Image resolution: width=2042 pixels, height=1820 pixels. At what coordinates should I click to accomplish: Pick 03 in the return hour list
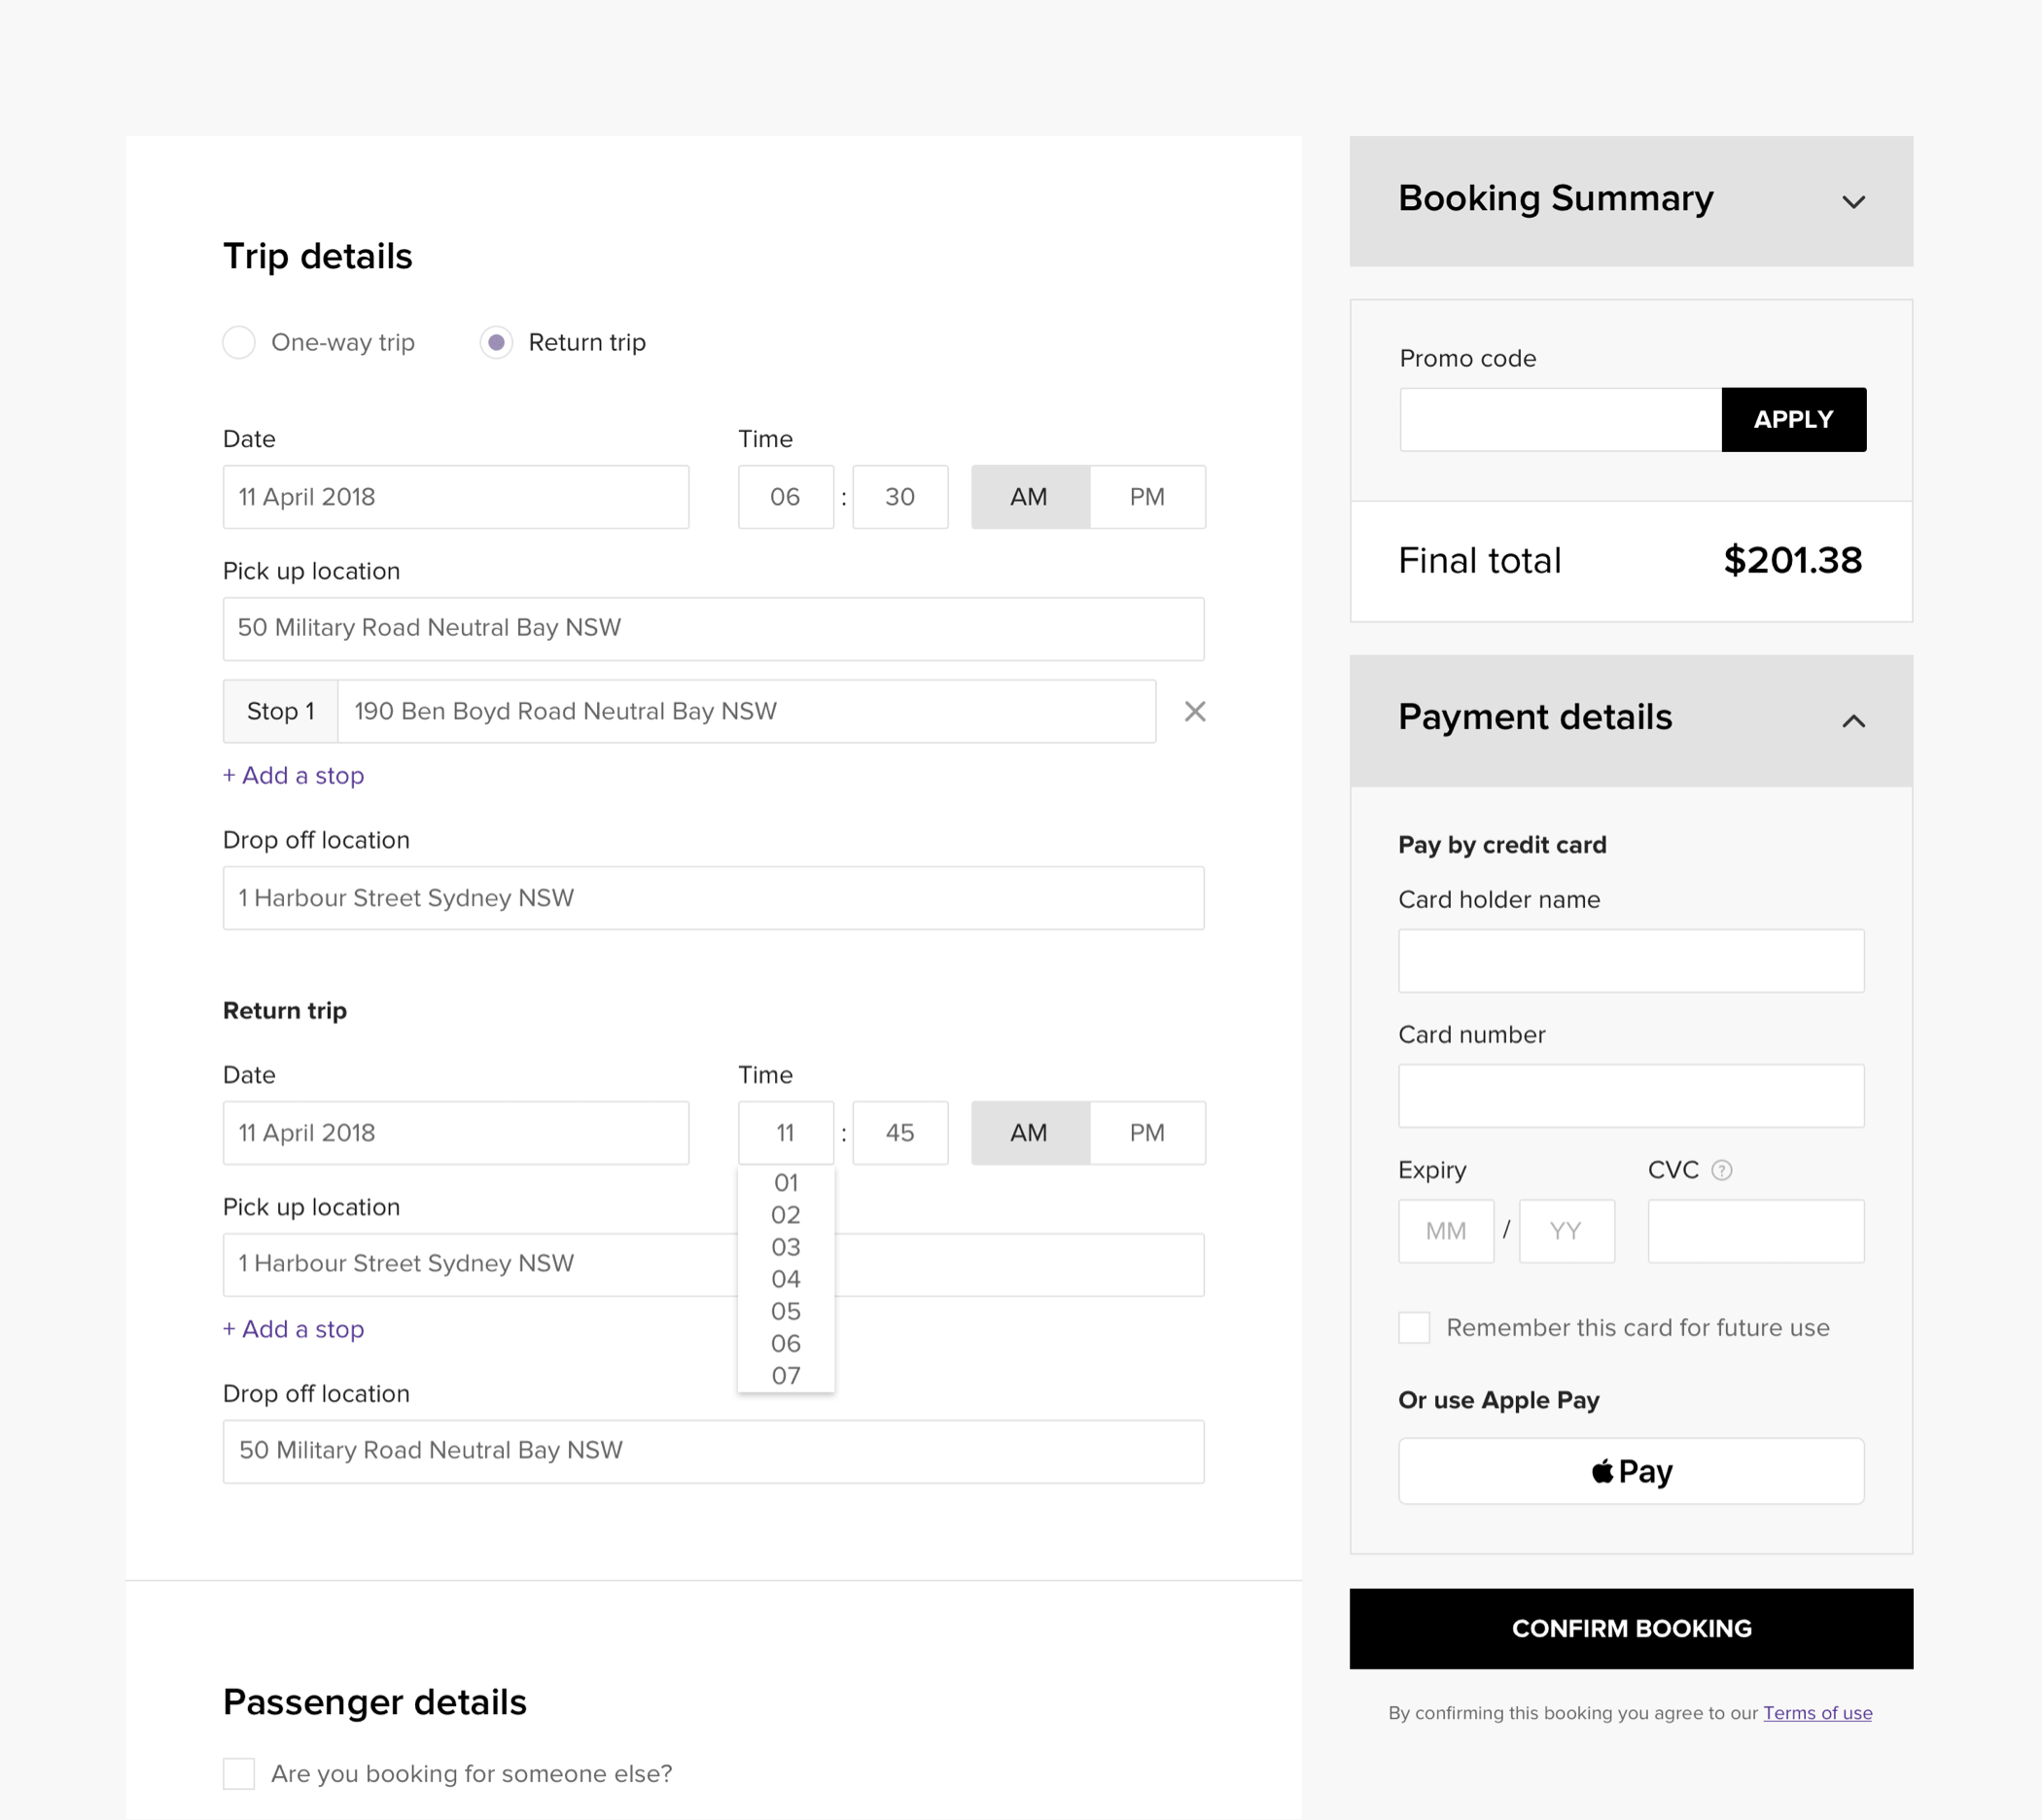click(785, 1247)
